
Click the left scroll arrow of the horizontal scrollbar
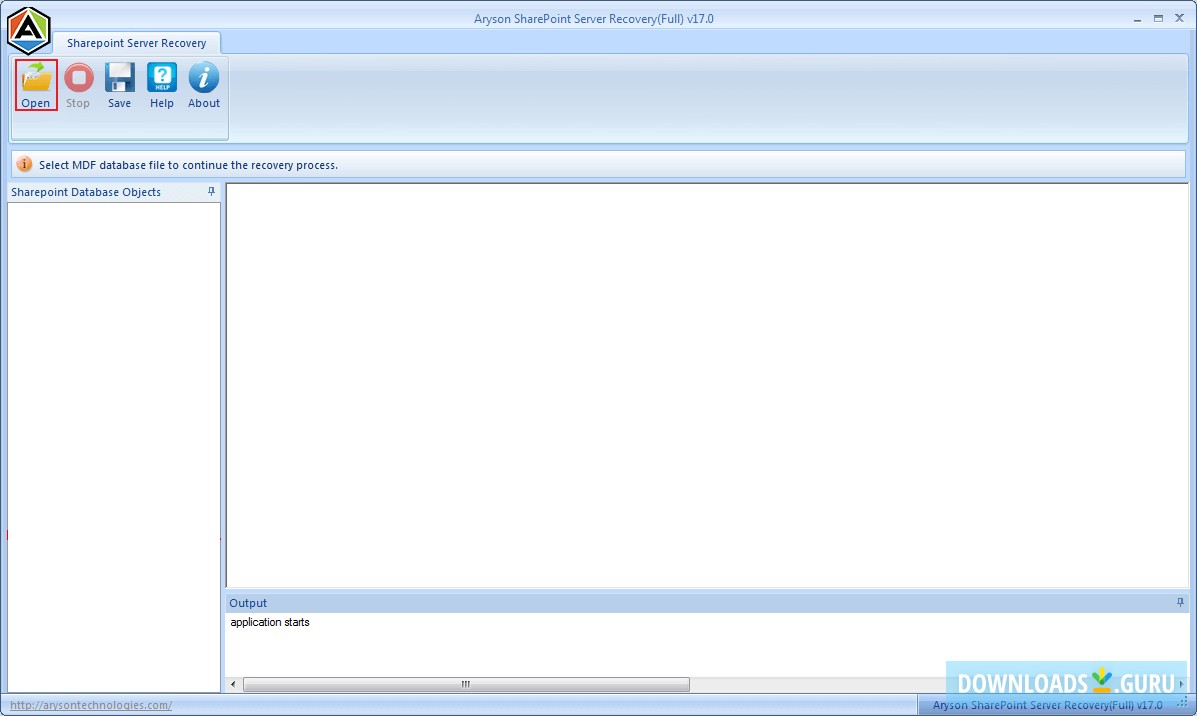(231, 684)
